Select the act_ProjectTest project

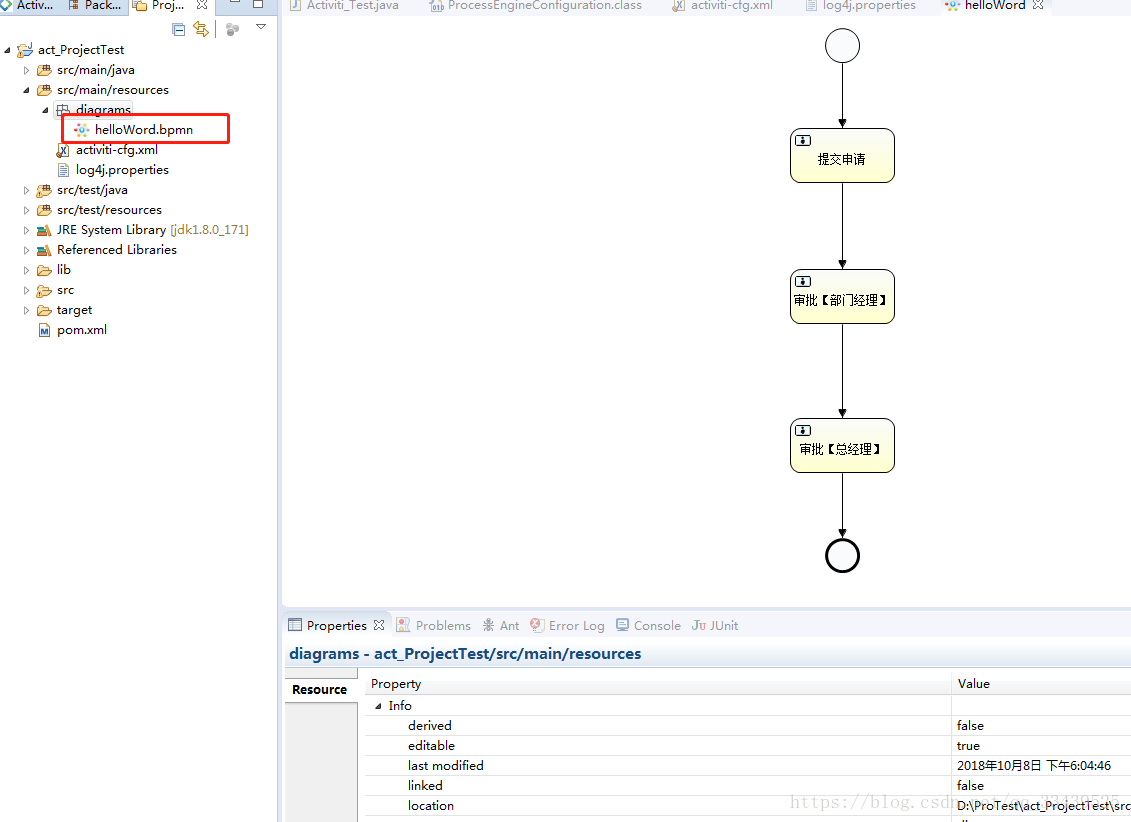click(81, 50)
